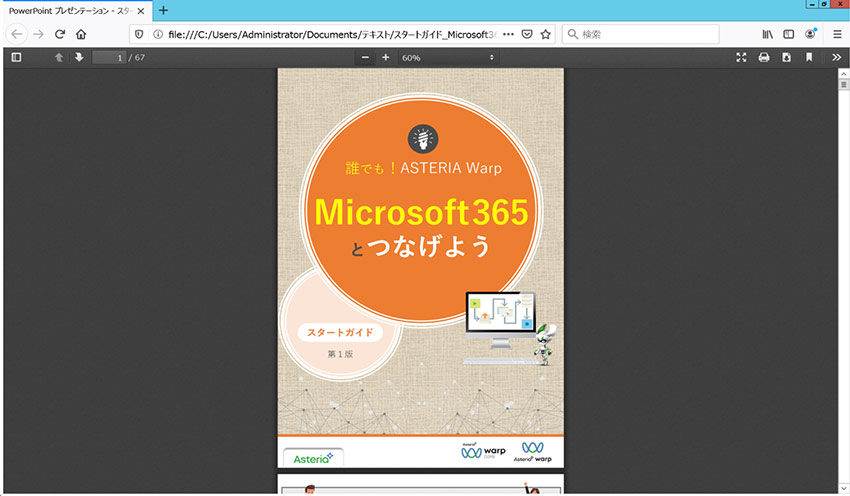Open the 60% zoom level dropdown

pos(448,57)
